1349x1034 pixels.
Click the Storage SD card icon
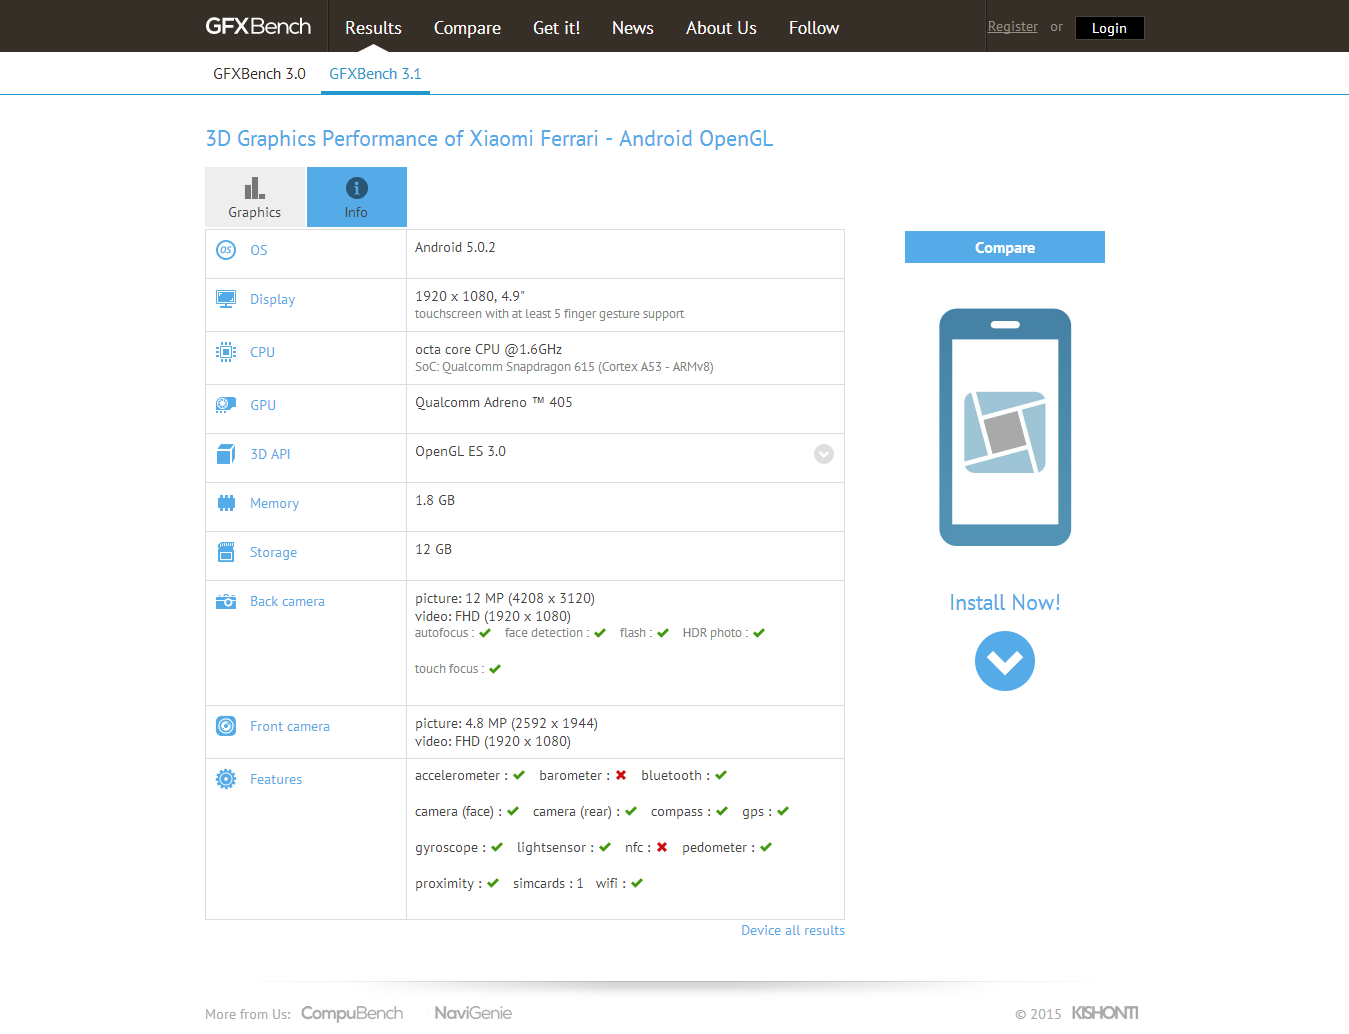[226, 552]
